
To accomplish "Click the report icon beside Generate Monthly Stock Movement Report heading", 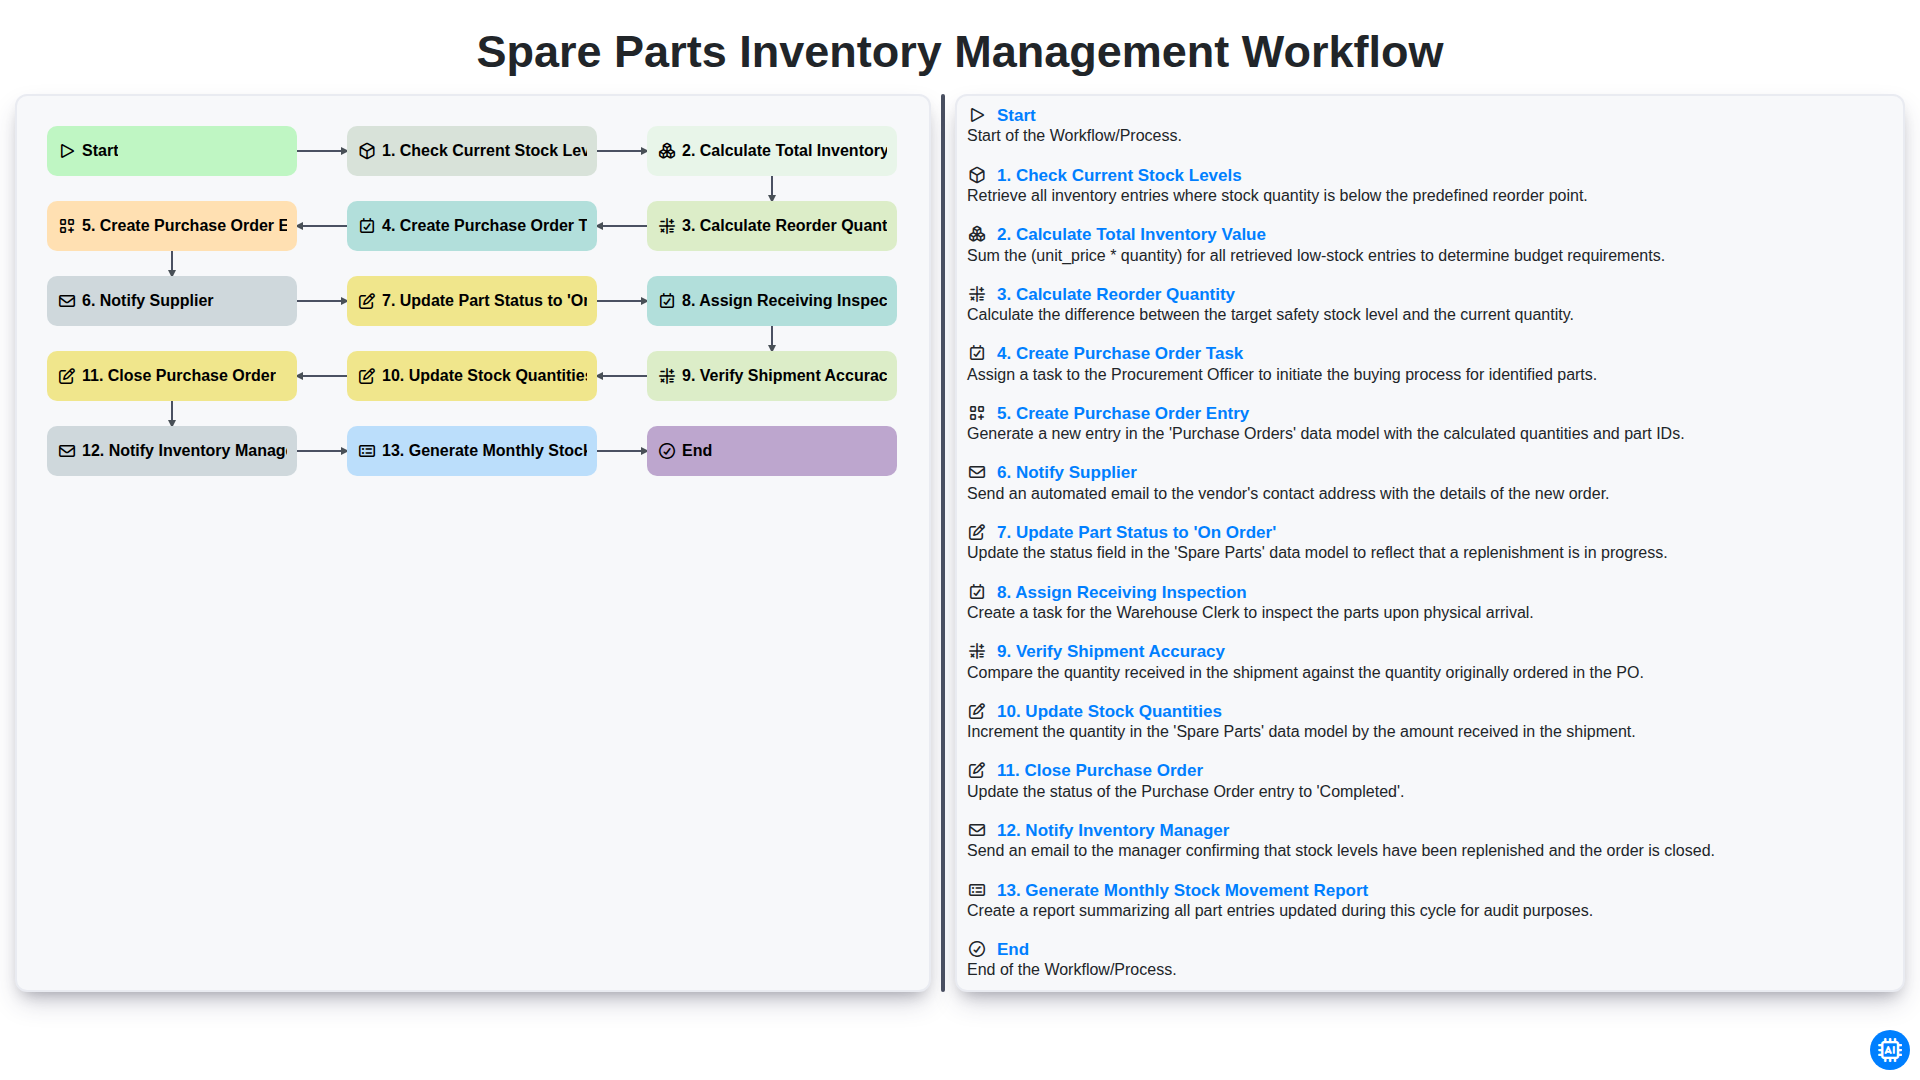I will [x=977, y=890].
